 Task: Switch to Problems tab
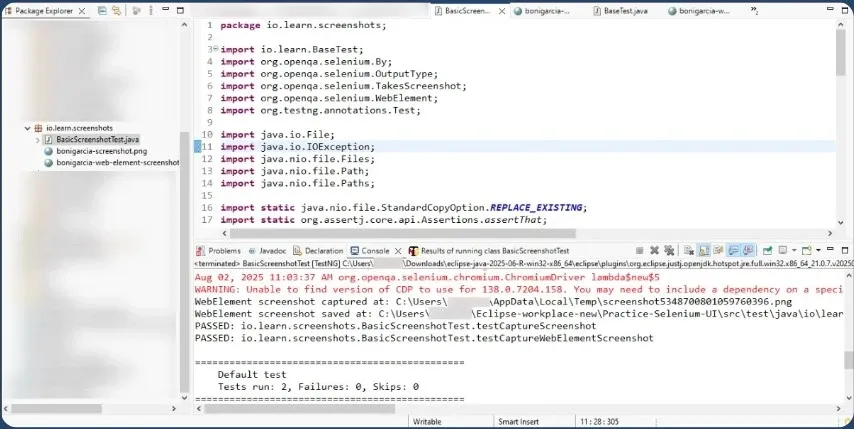[x=218, y=251]
